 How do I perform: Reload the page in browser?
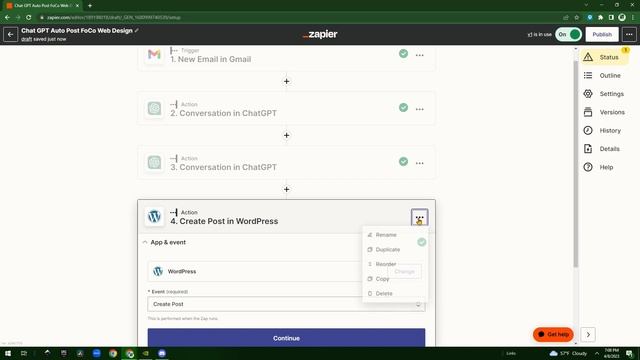click(29, 18)
